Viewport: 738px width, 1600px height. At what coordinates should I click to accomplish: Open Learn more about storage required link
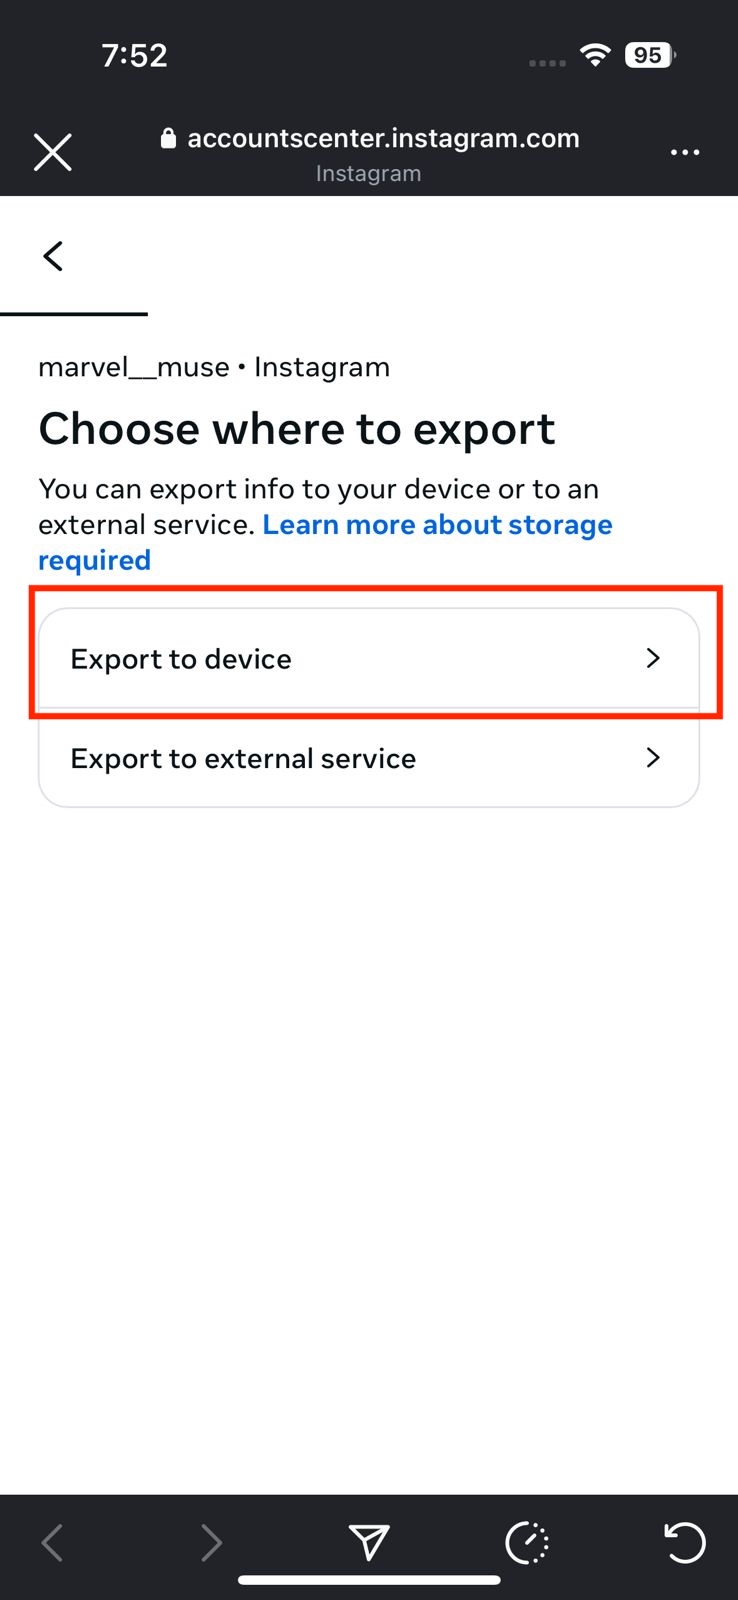click(x=437, y=525)
